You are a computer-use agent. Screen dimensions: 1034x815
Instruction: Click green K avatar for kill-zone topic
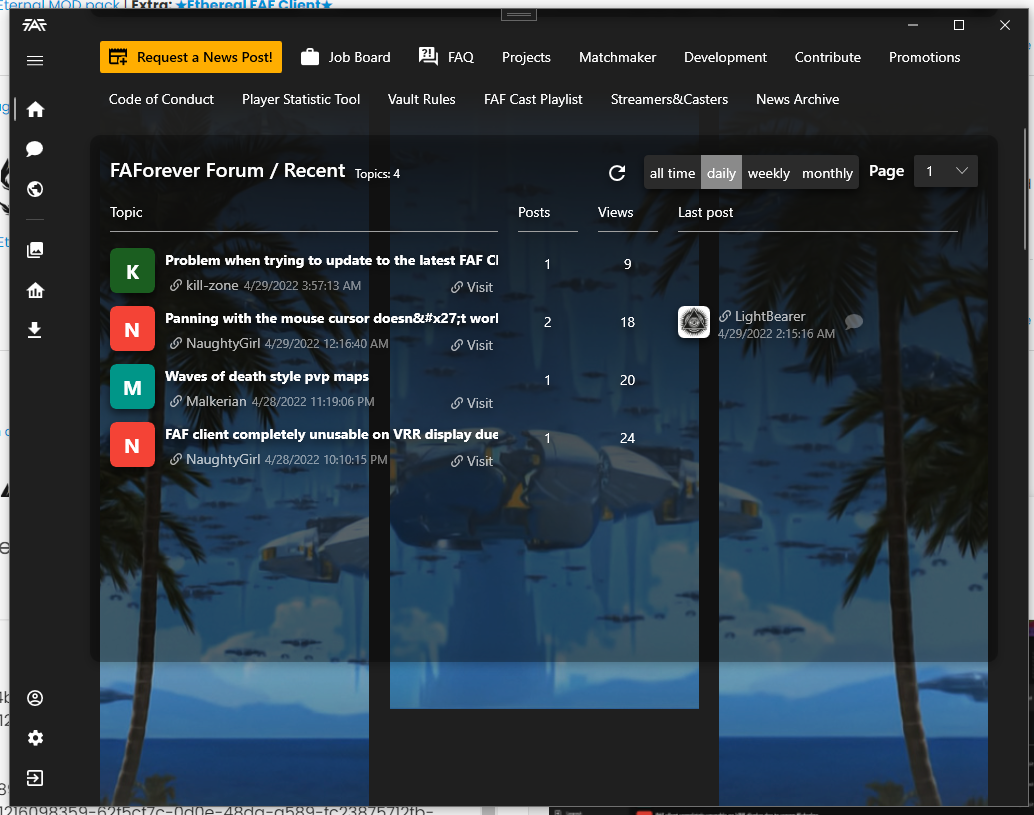[x=133, y=270]
